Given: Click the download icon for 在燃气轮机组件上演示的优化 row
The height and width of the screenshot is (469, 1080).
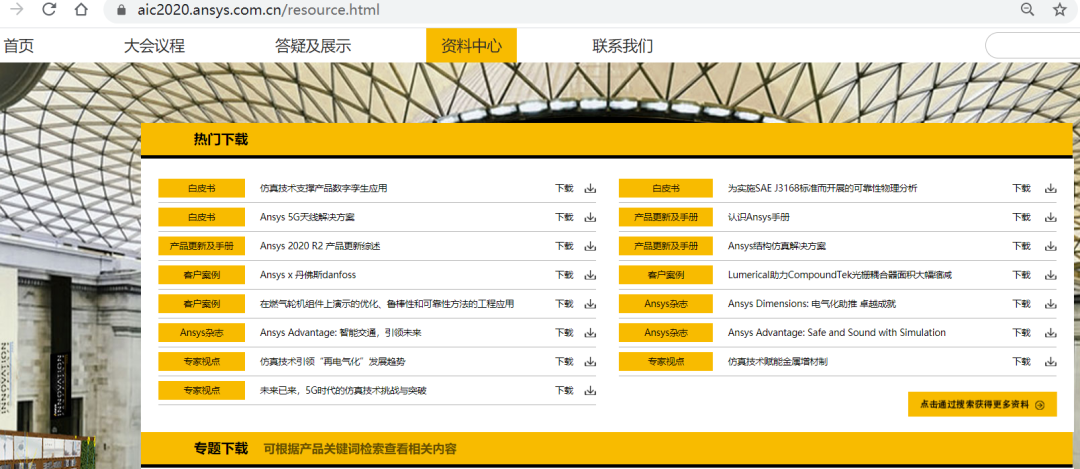Looking at the screenshot, I should pos(590,304).
